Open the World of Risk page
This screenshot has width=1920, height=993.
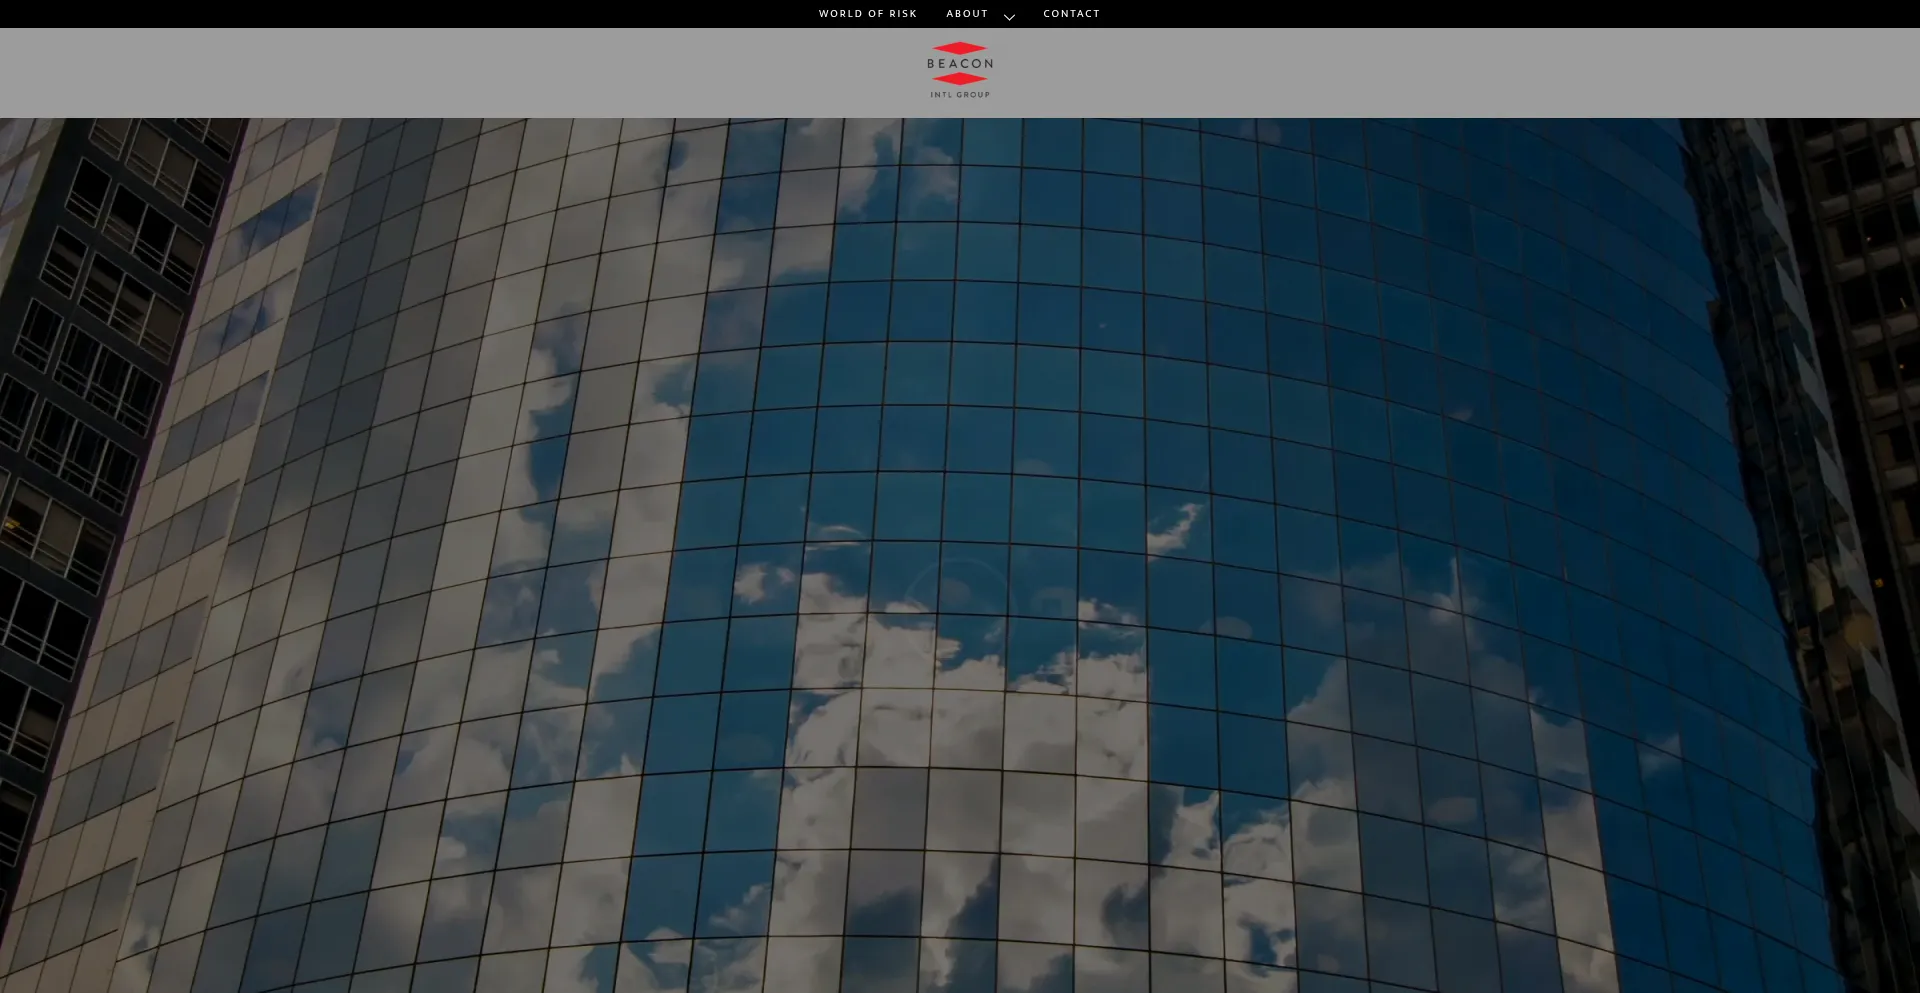click(x=867, y=14)
